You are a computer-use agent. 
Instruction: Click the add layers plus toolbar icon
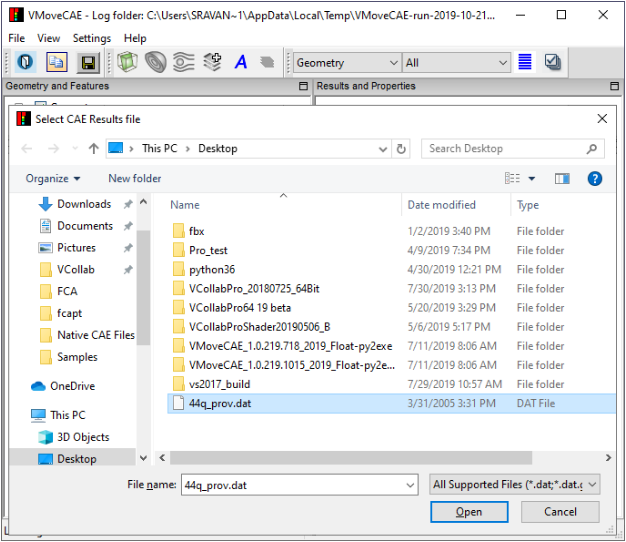[x=212, y=62]
